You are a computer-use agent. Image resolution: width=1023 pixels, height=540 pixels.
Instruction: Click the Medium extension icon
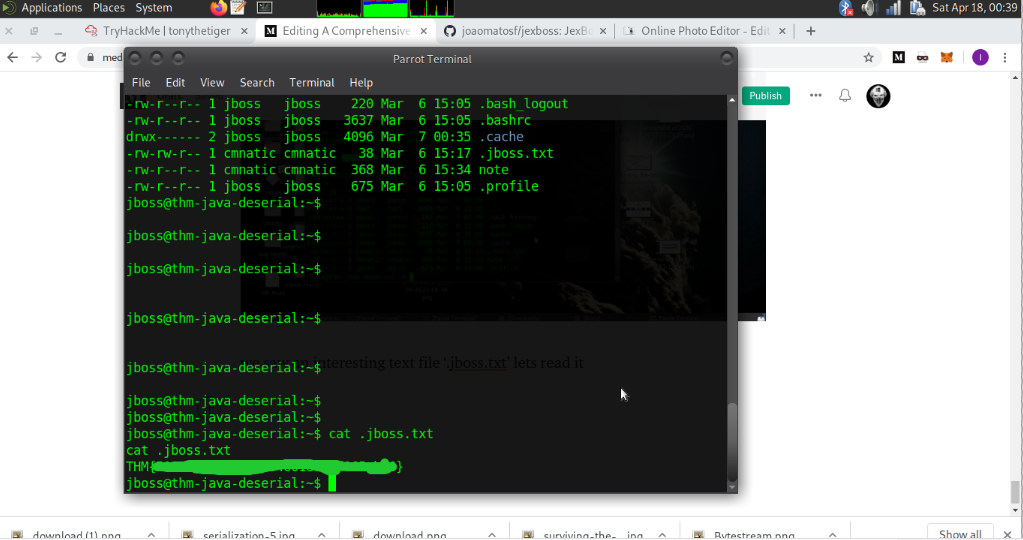[898, 57]
